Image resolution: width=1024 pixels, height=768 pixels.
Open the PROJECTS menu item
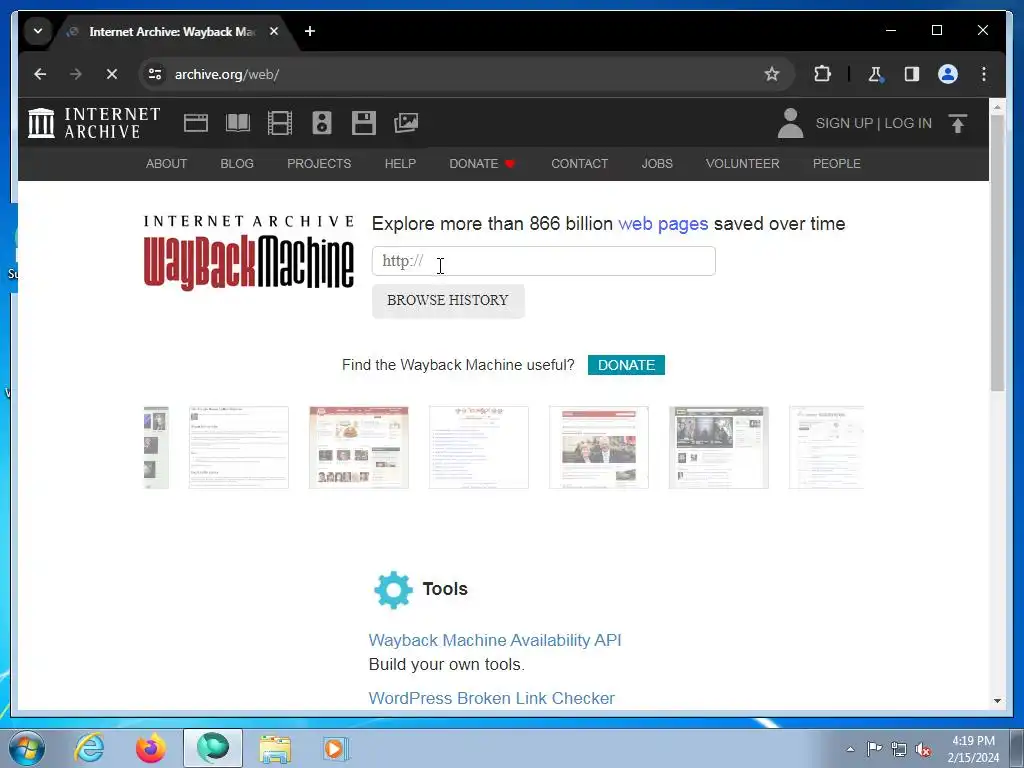click(319, 164)
